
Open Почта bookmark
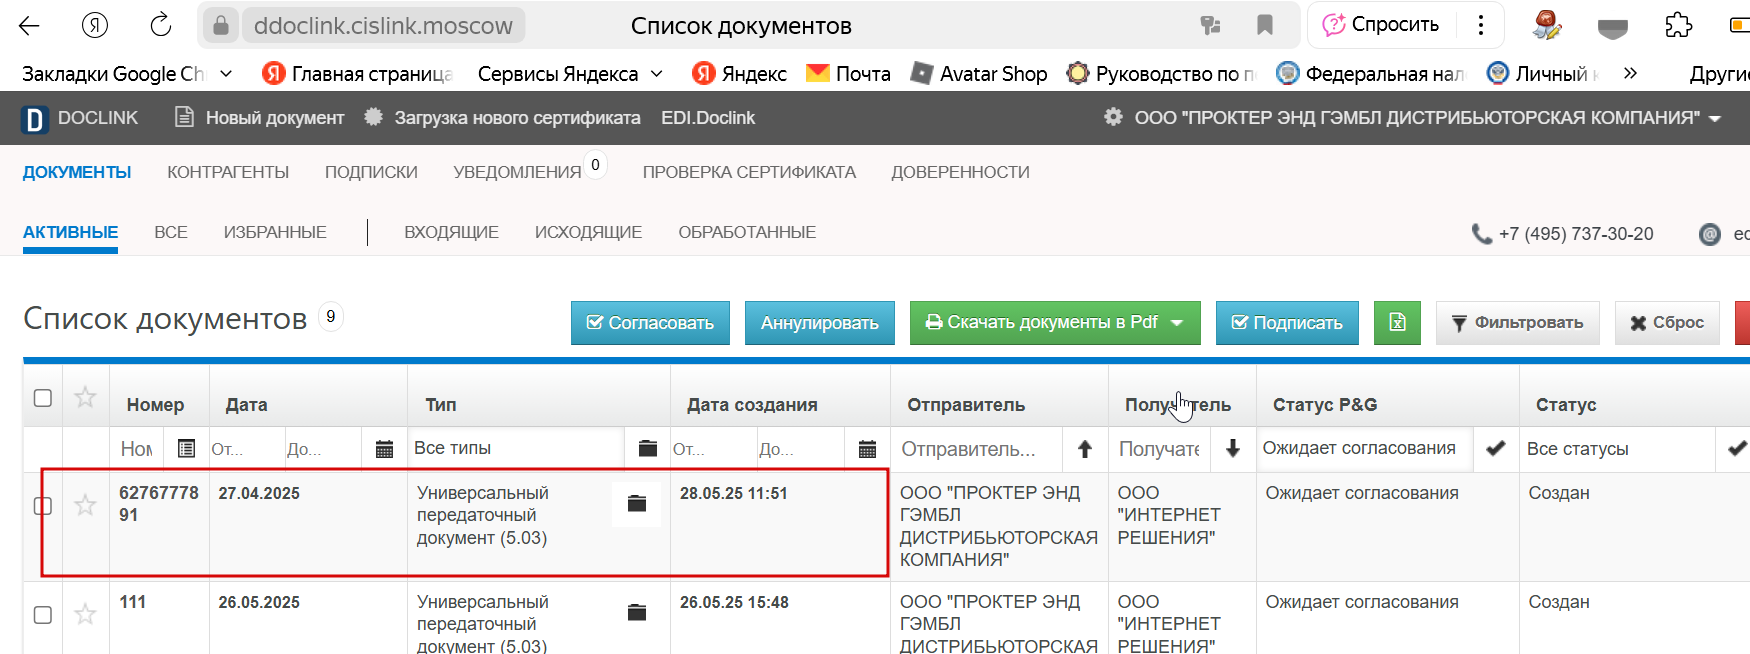(x=848, y=74)
